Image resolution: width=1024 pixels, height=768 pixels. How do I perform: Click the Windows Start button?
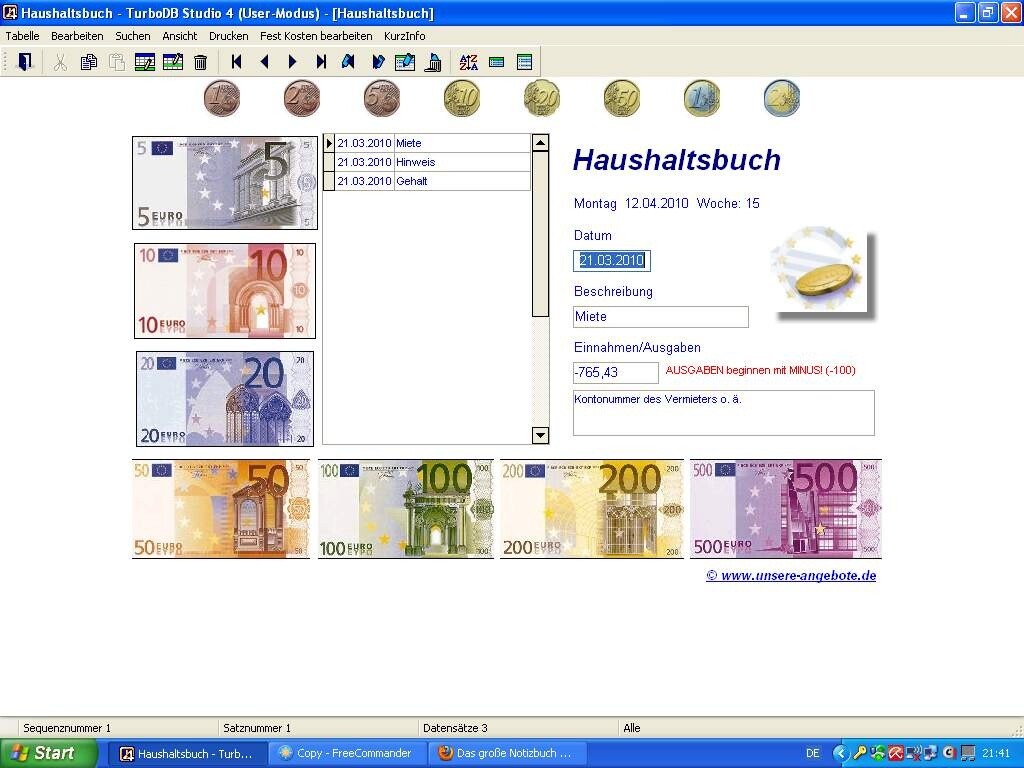coord(49,753)
